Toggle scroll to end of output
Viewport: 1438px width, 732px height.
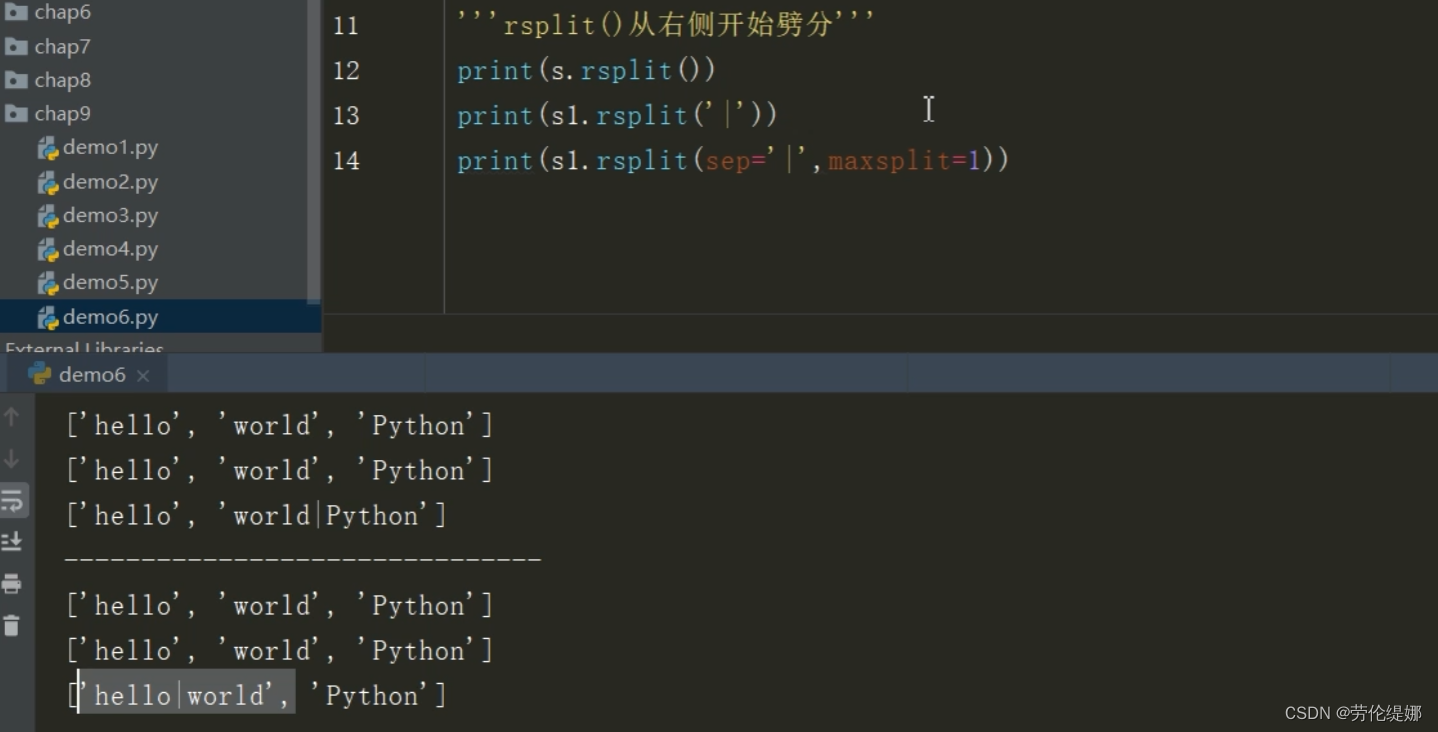(12, 542)
